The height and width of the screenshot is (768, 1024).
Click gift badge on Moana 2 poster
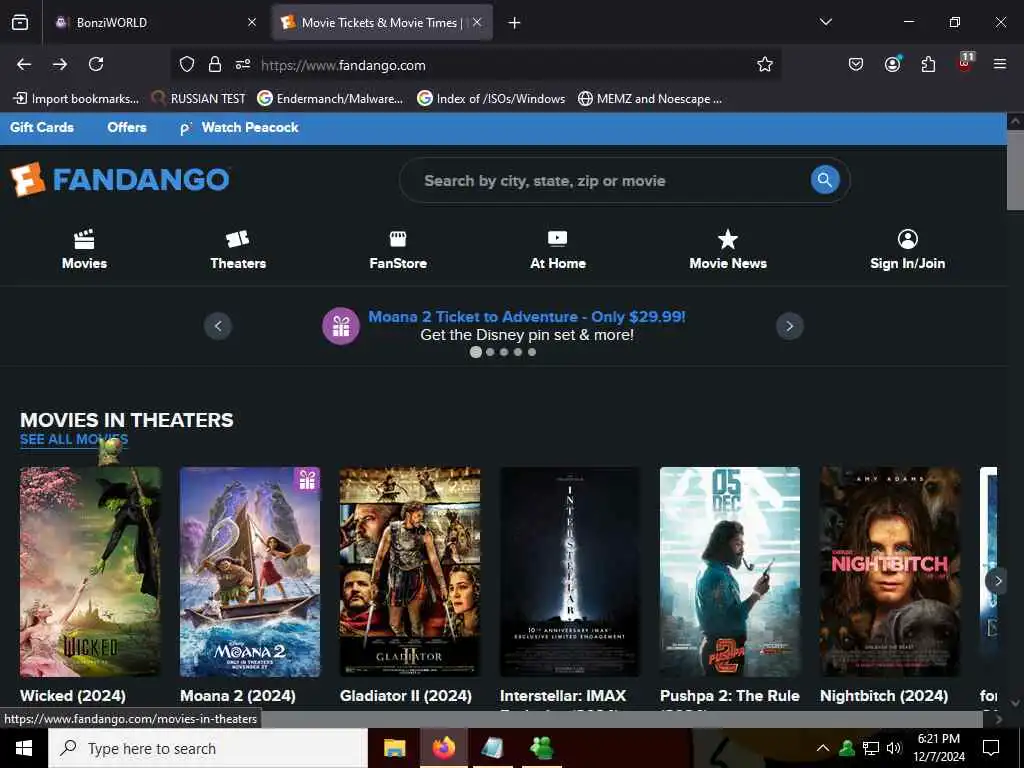[307, 481]
